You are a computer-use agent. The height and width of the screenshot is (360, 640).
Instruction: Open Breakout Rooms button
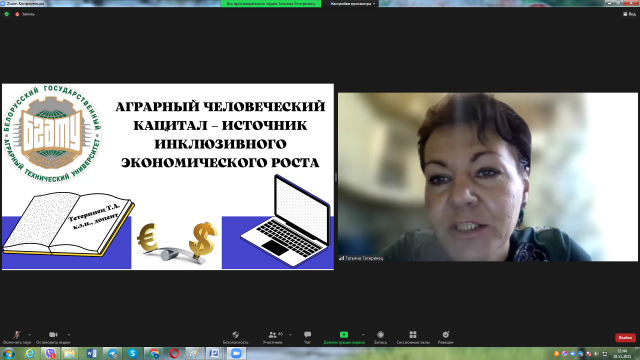pyautogui.click(x=413, y=337)
